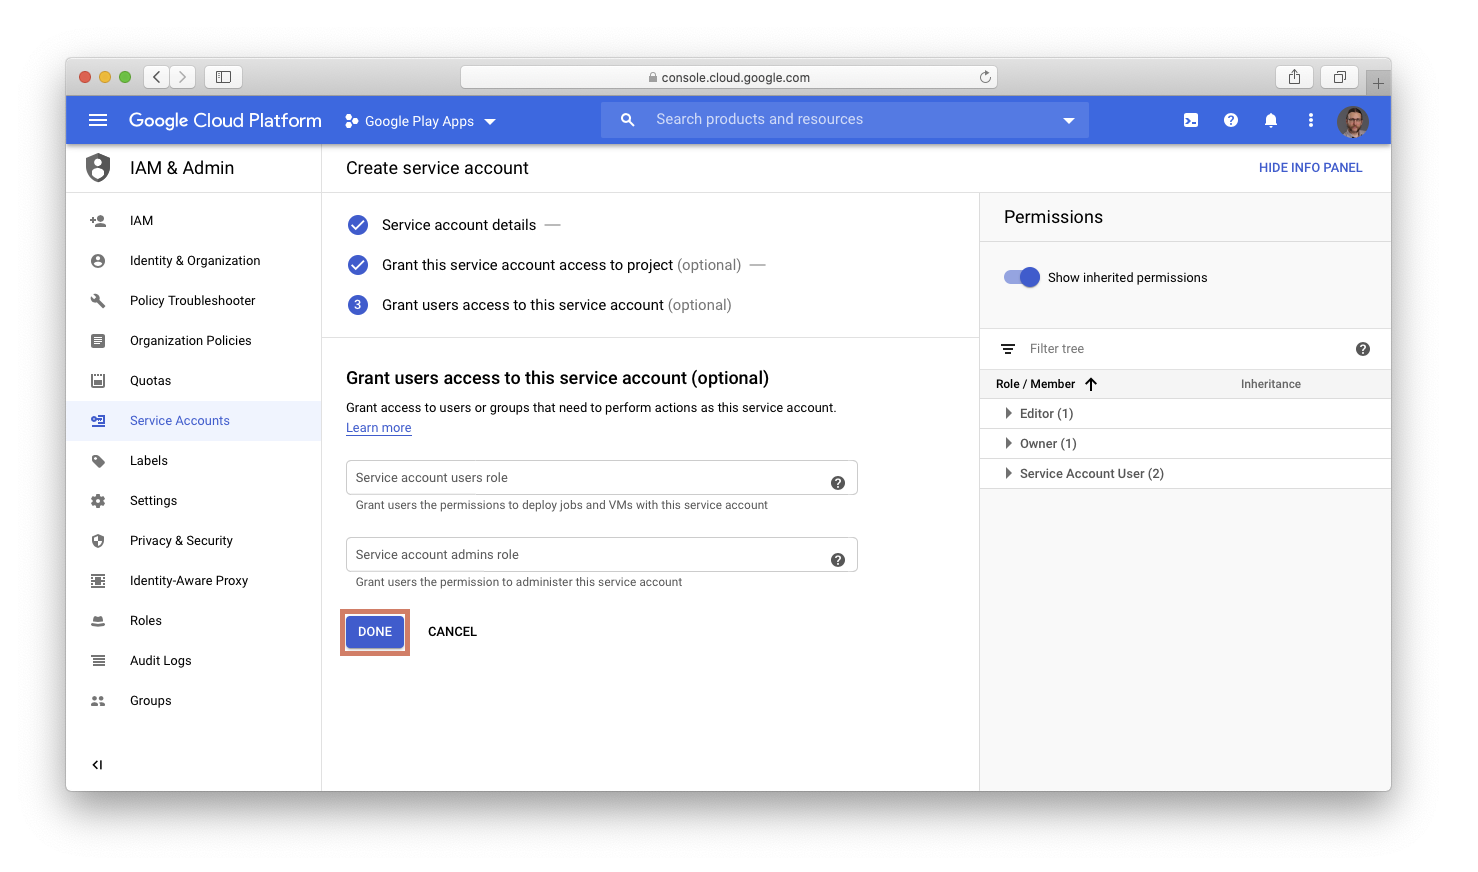Click the IAM add-person icon
This screenshot has width=1478, height=872.
click(98, 221)
